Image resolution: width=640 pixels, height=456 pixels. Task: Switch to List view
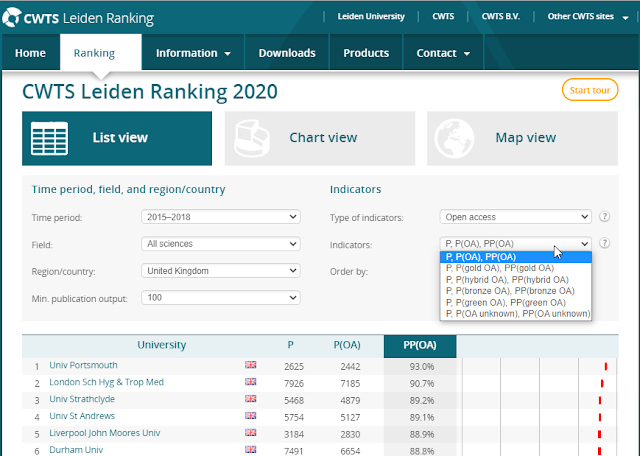click(x=117, y=138)
